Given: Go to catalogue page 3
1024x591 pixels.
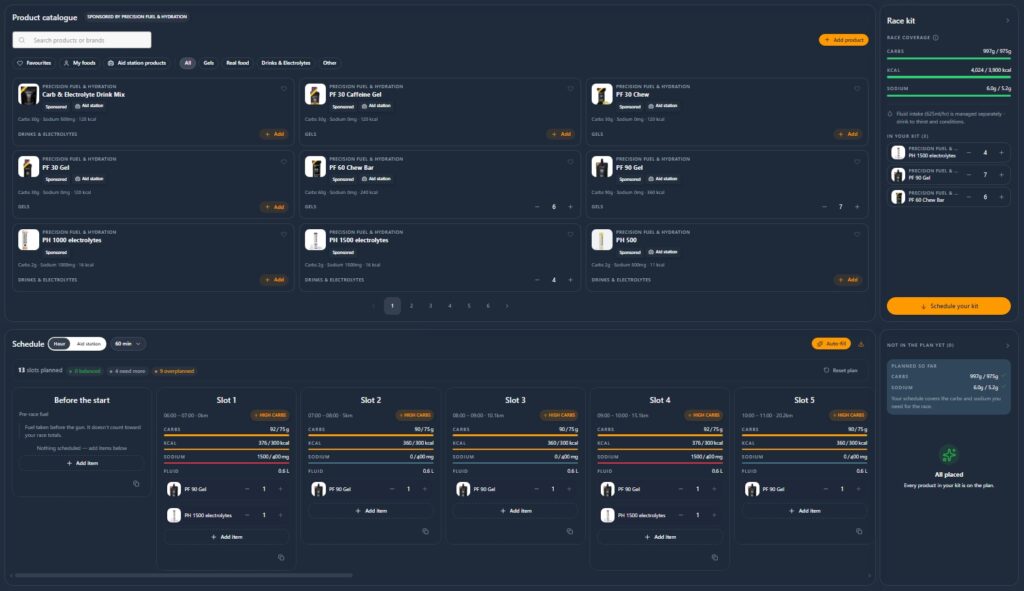Looking at the screenshot, I should pyautogui.click(x=430, y=306).
